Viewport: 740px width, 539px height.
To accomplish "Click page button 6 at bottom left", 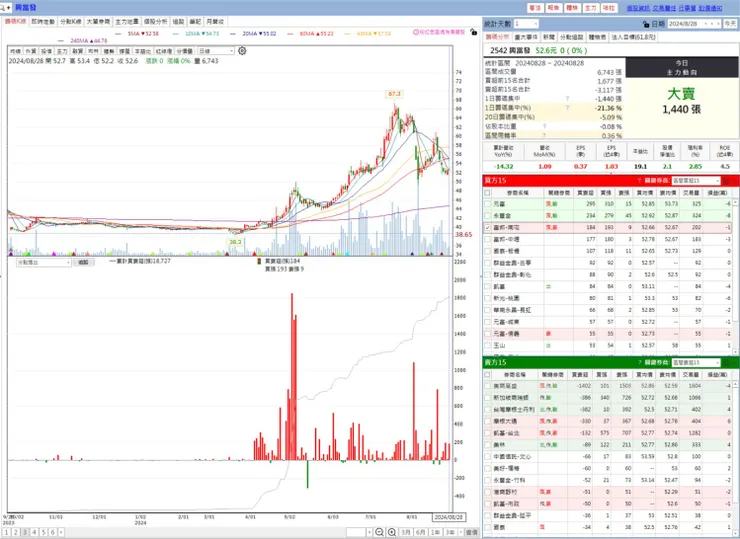I will tap(52, 532).
